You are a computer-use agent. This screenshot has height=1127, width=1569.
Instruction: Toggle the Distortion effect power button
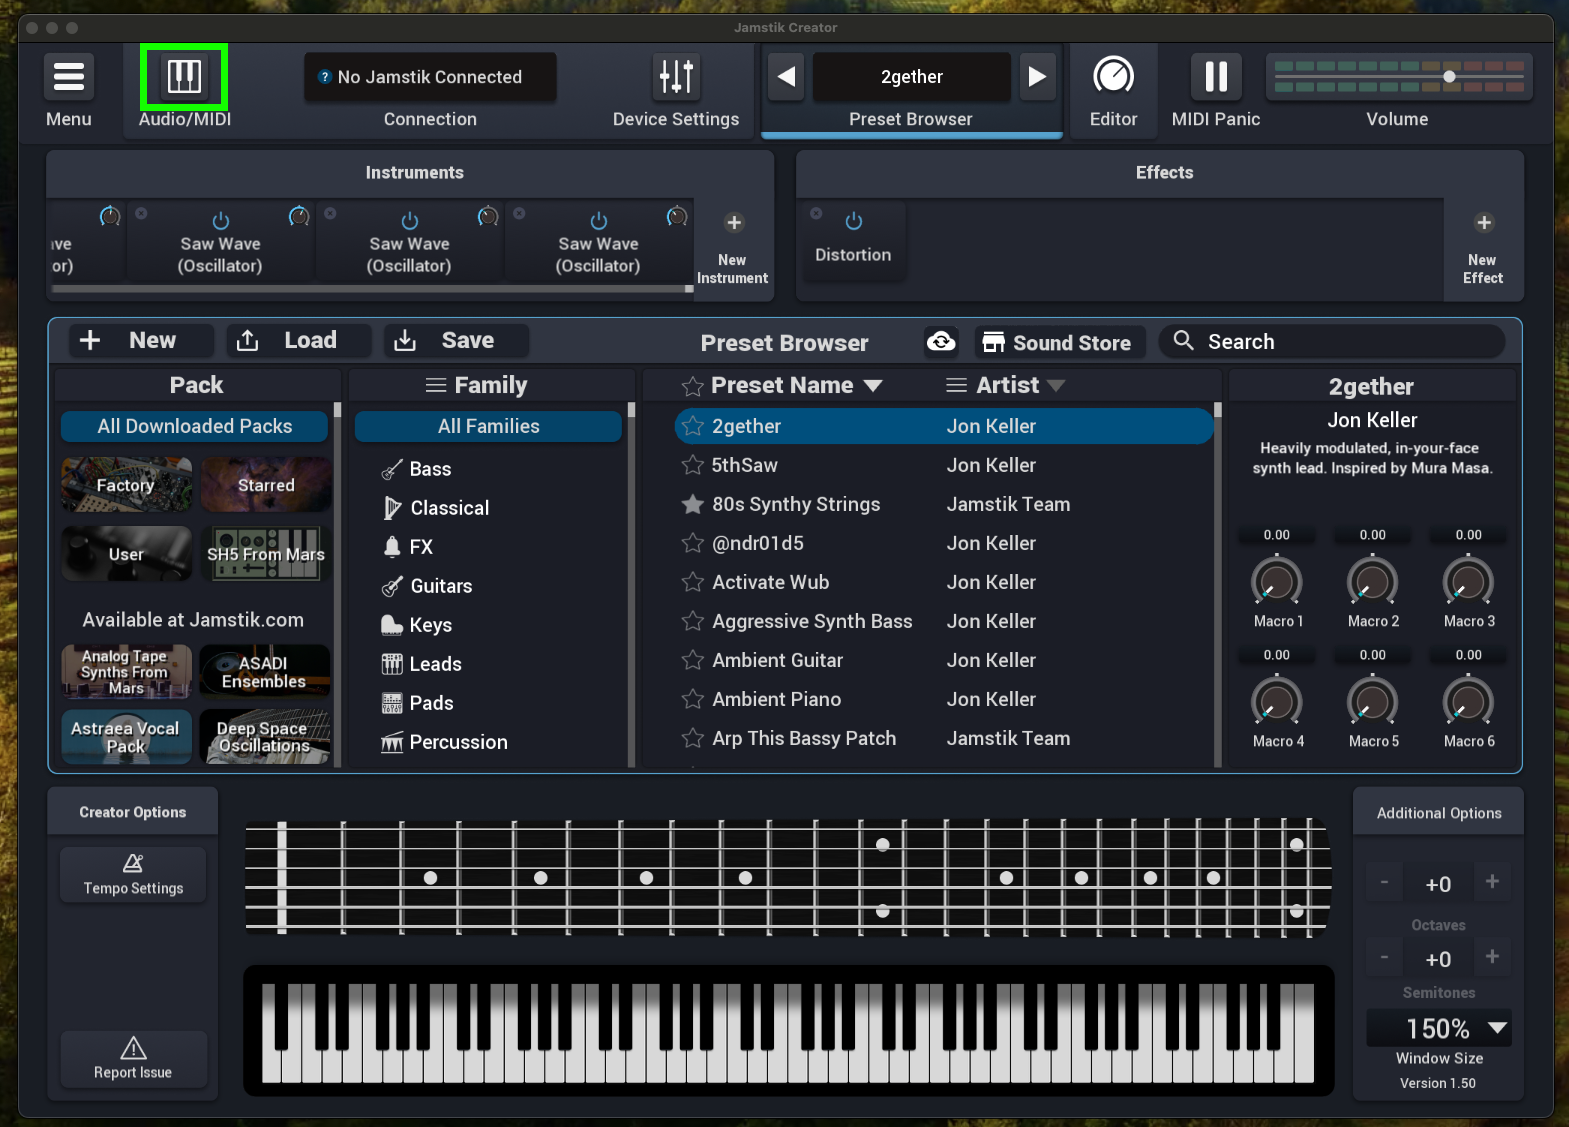854,221
